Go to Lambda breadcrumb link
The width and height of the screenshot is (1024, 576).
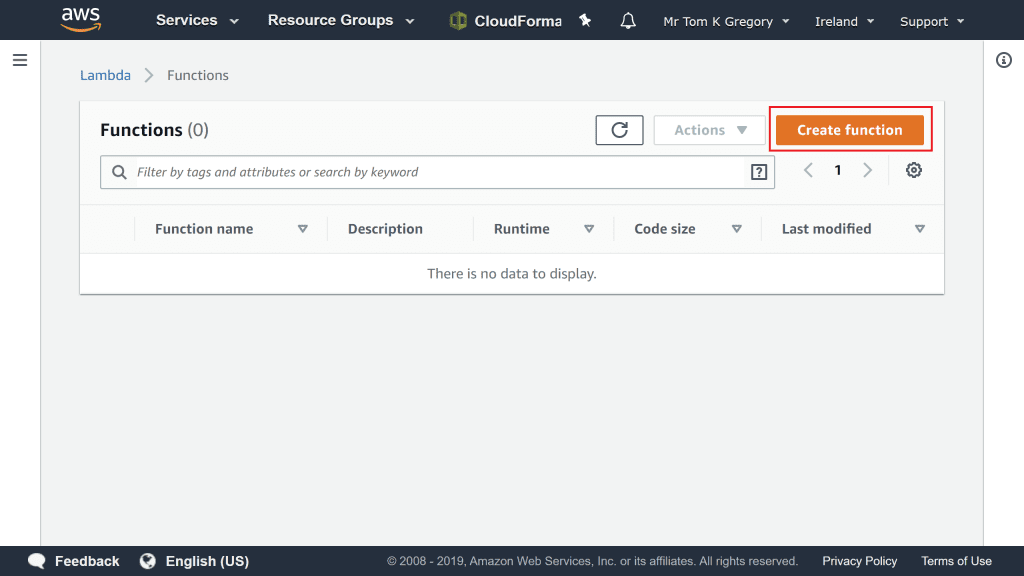105,75
